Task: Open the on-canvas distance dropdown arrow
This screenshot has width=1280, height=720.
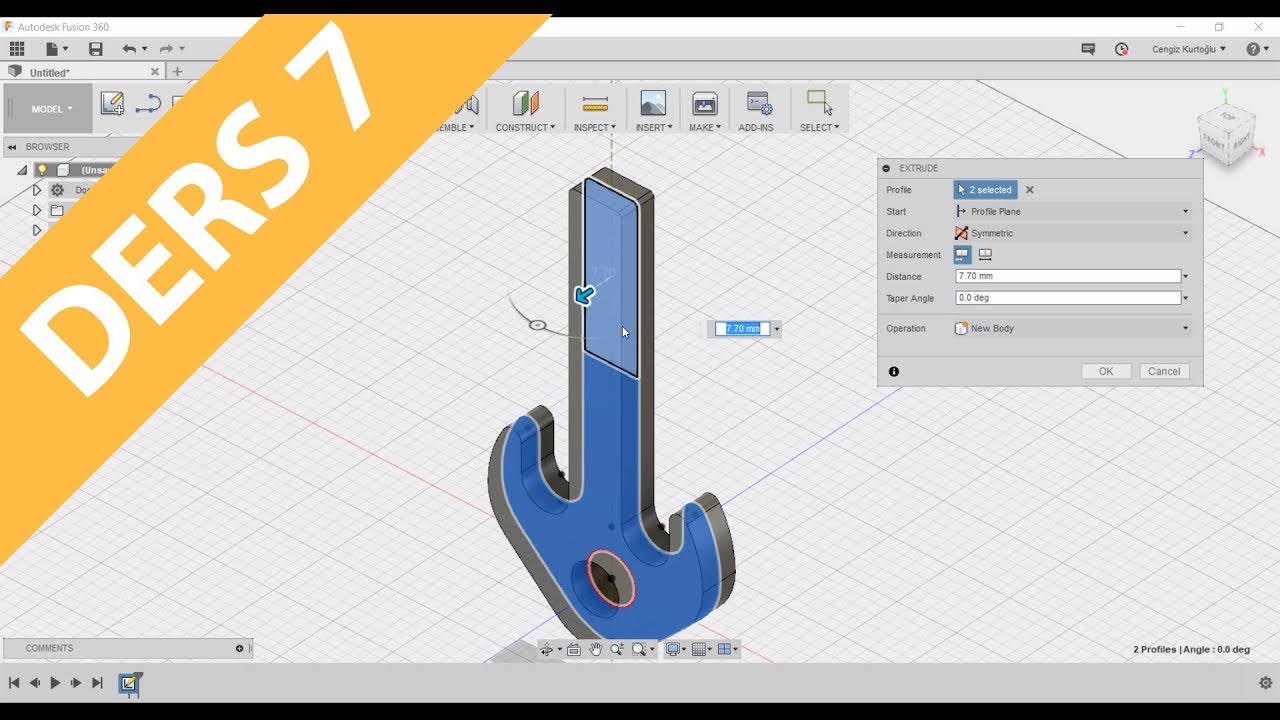Action: point(777,328)
